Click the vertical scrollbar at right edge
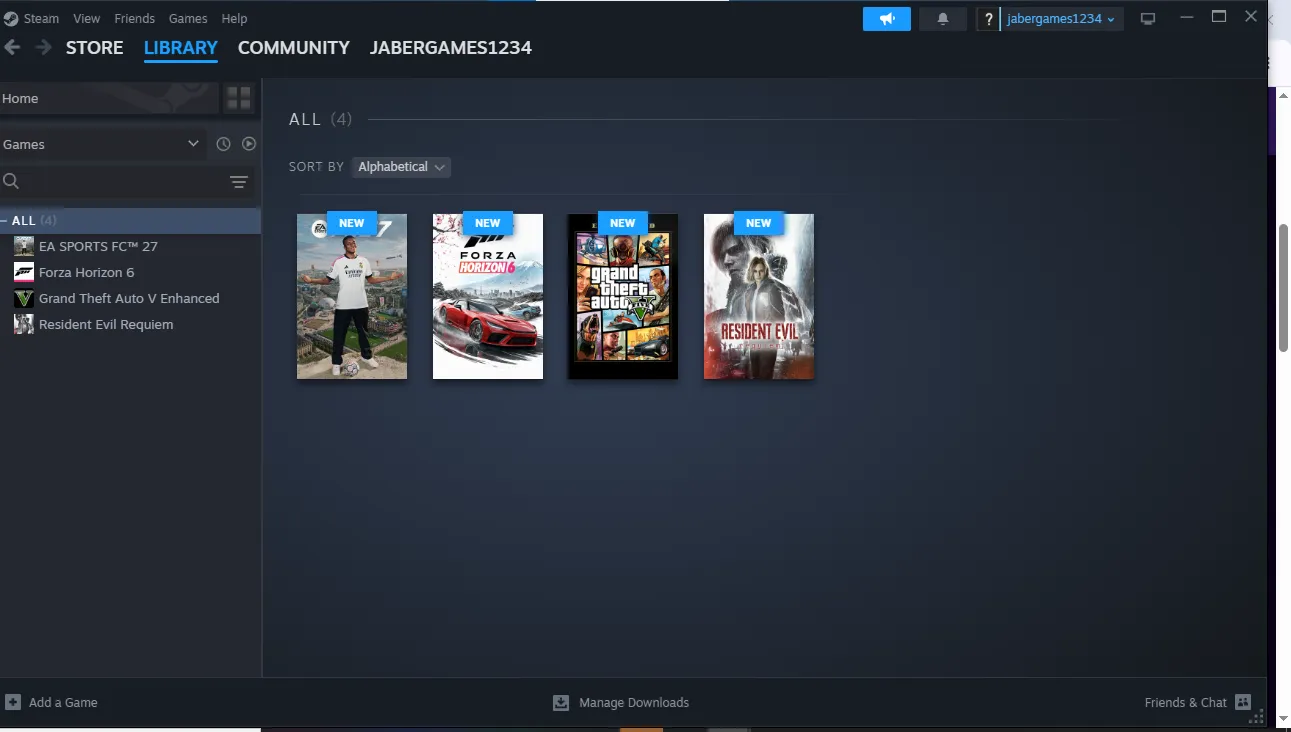Screen dimensions: 1291x732 pyautogui.click(x=1284, y=287)
